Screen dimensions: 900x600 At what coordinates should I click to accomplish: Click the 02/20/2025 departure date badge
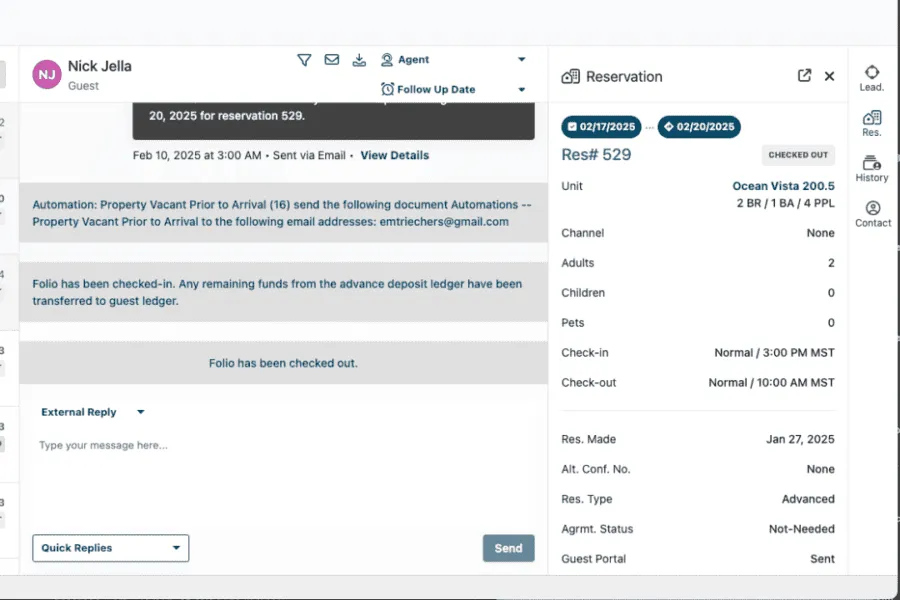[699, 127]
